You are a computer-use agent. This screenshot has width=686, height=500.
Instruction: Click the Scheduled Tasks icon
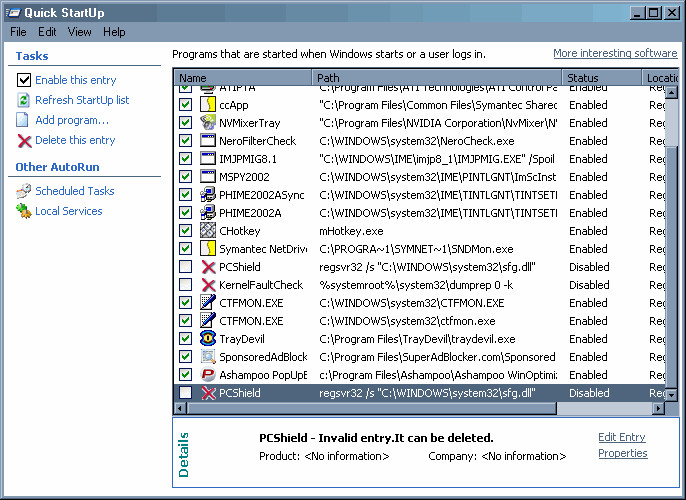(24, 191)
